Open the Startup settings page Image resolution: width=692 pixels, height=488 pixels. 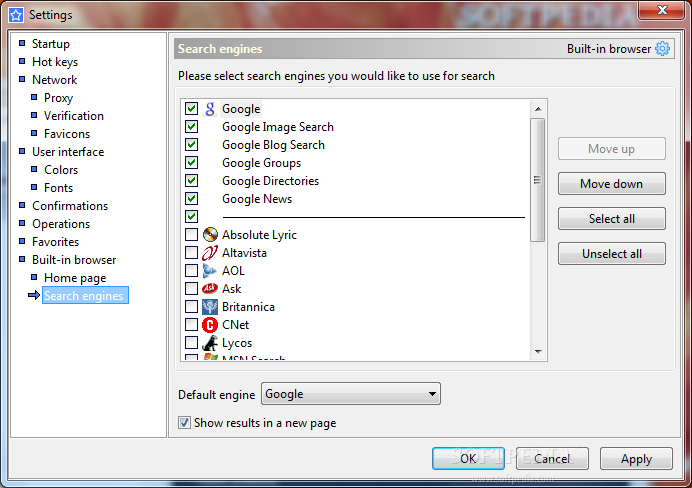coord(51,44)
